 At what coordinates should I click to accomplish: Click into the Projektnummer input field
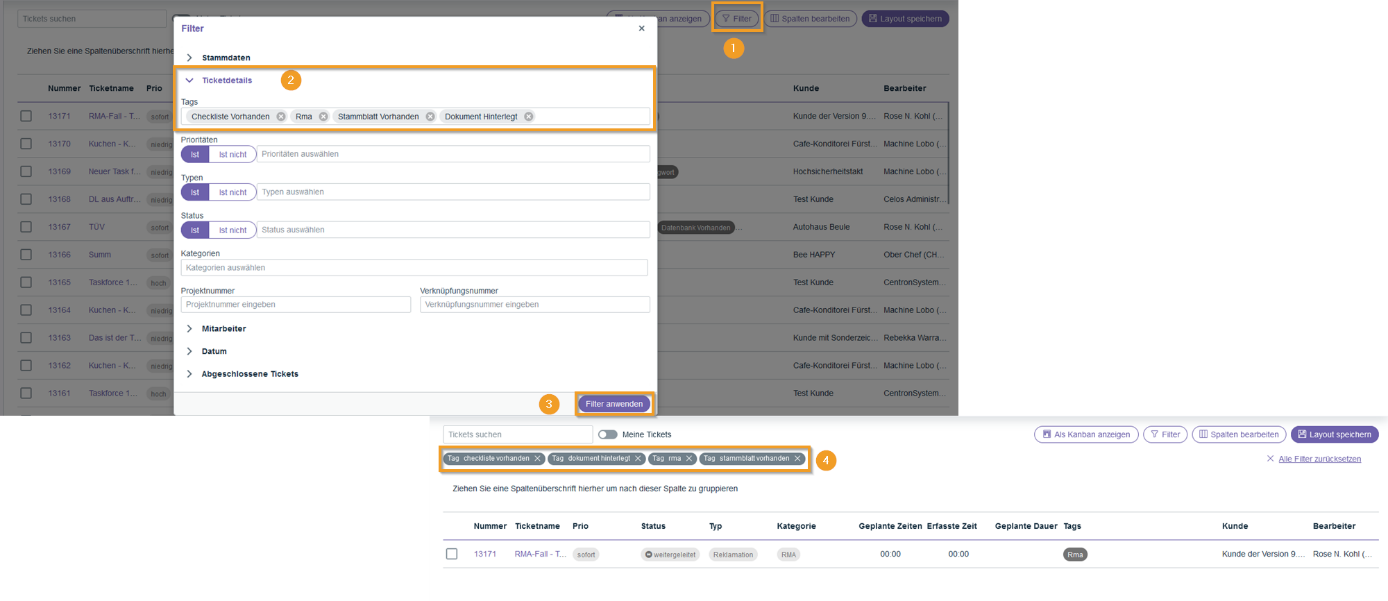[x=295, y=304]
